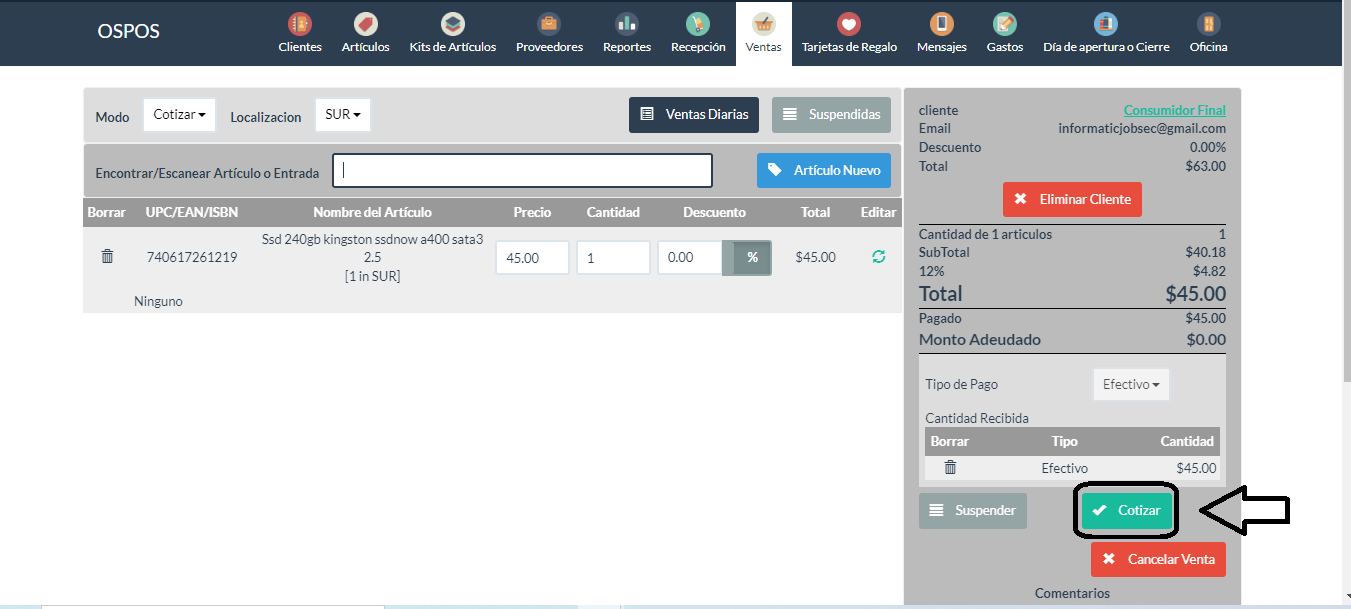The width and height of the screenshot is (1351, 609).
Task: Click the green Cotizar button
Action: 1126,510
